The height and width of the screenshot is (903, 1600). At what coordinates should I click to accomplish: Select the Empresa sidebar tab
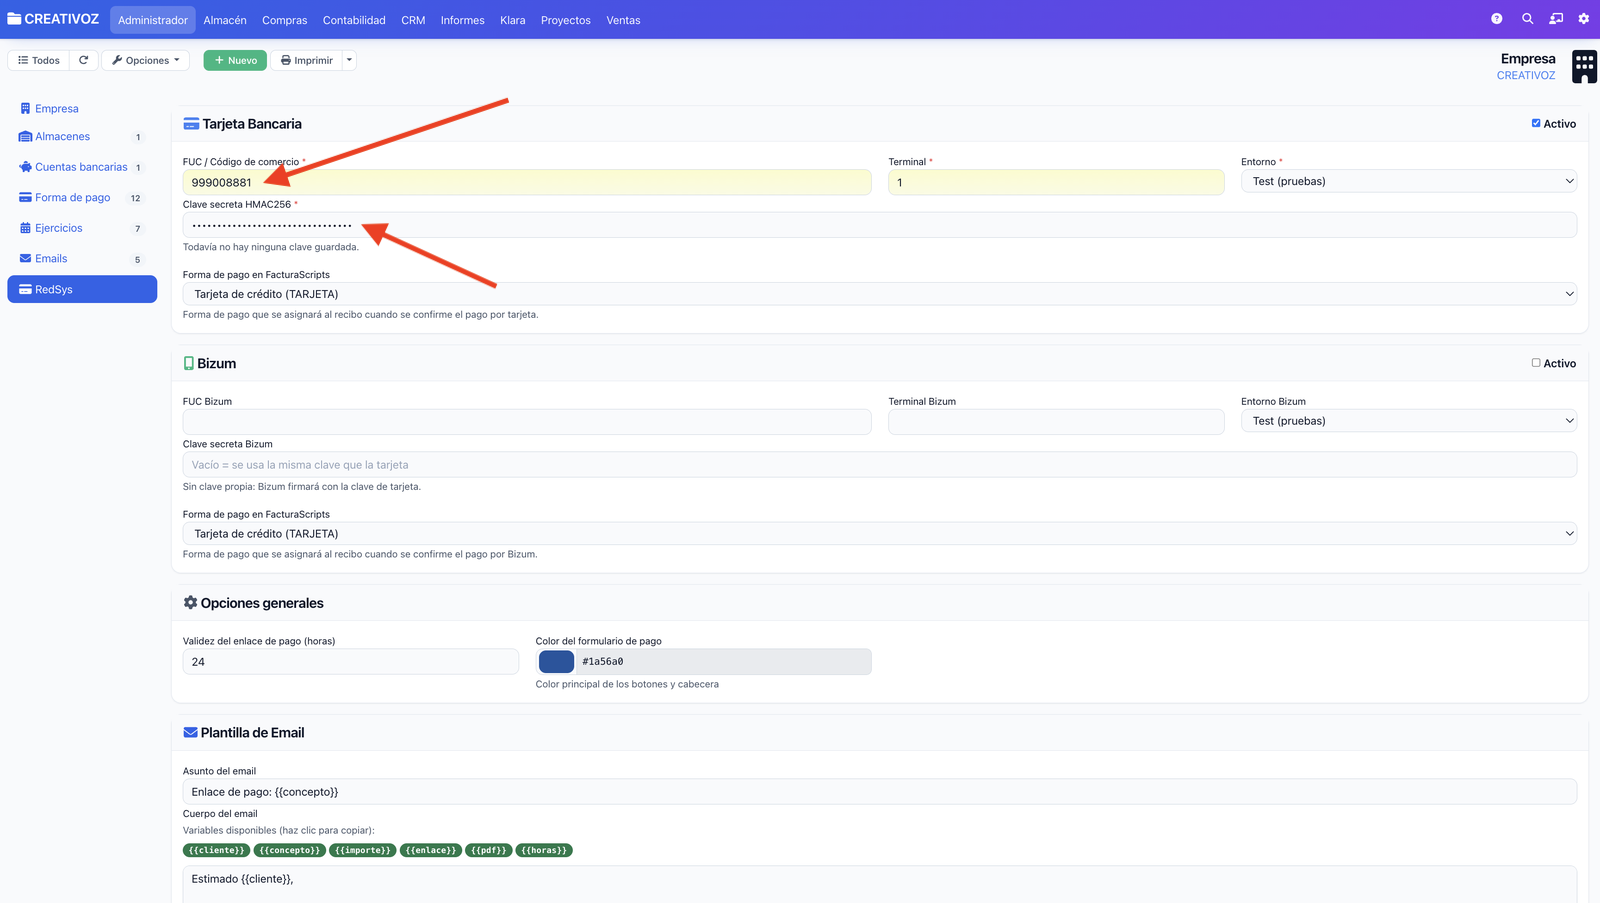[x=82, y=108]
